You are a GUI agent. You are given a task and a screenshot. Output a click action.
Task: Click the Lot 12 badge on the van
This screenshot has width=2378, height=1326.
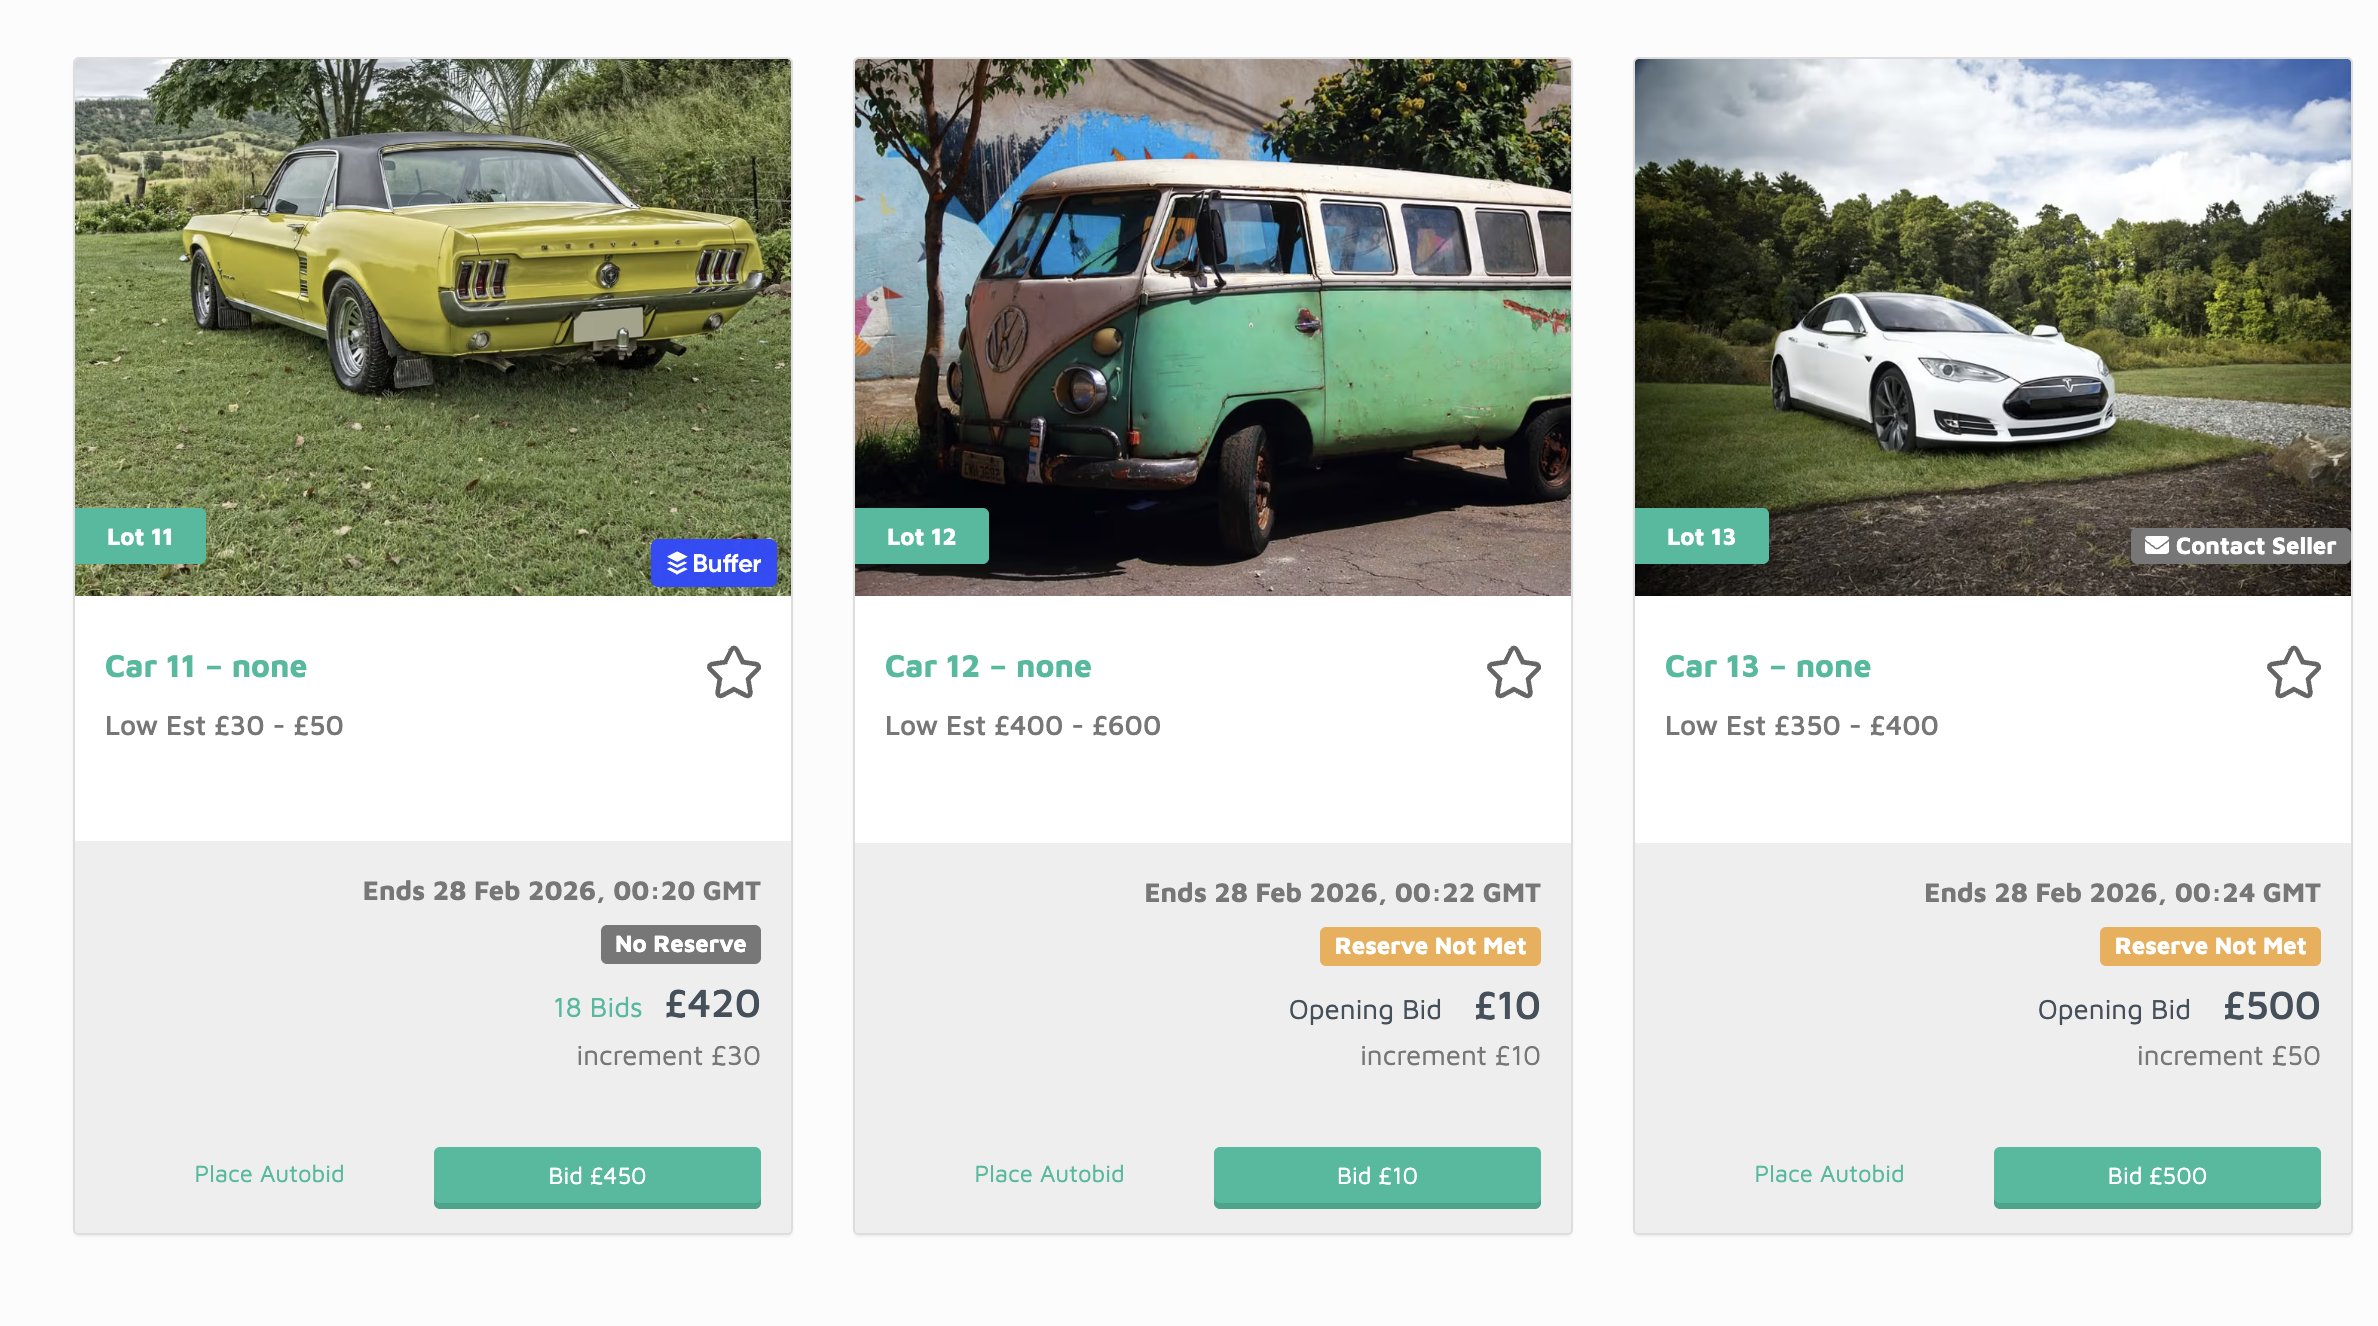pos(921,536)
